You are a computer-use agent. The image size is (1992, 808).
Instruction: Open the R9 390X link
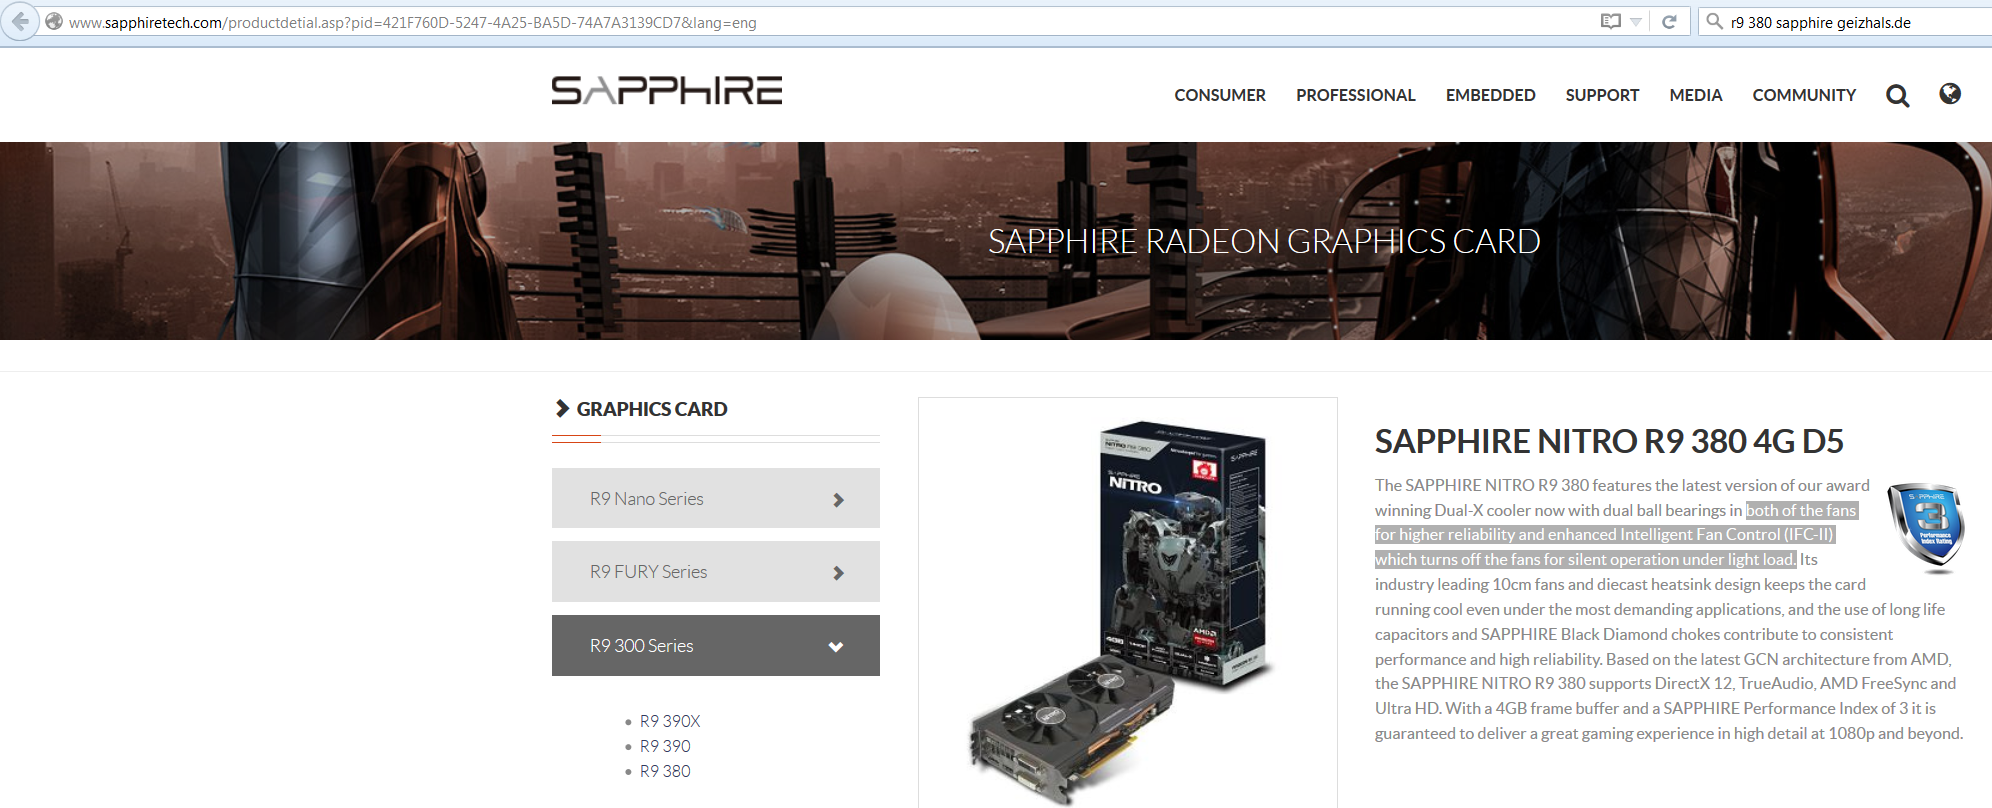[670, 721]
